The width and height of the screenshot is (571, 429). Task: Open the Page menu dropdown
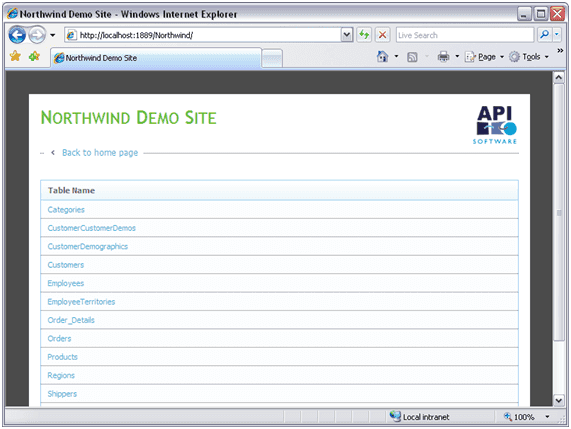tap(484, 57)
